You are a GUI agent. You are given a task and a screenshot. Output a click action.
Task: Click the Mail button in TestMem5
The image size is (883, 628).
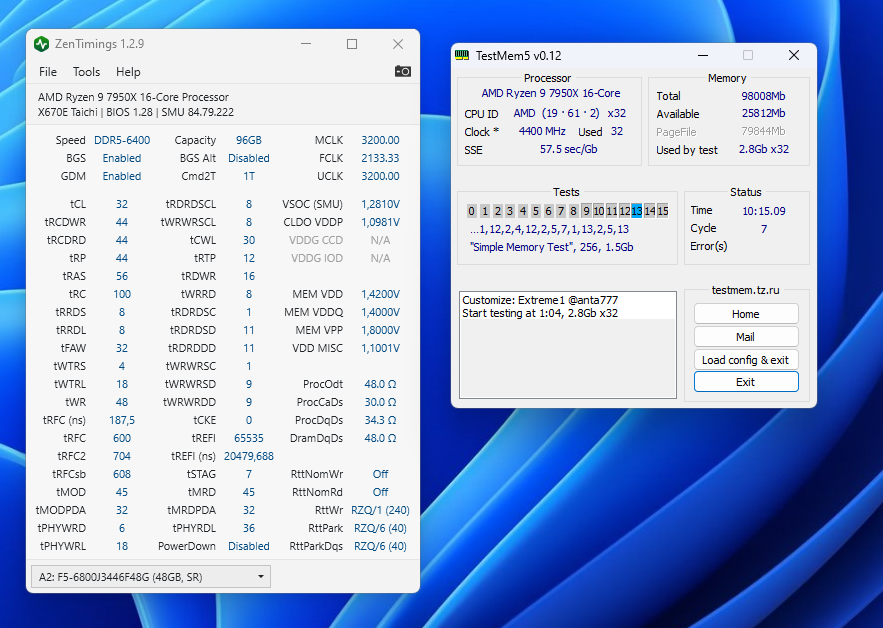tap(746, 337)
